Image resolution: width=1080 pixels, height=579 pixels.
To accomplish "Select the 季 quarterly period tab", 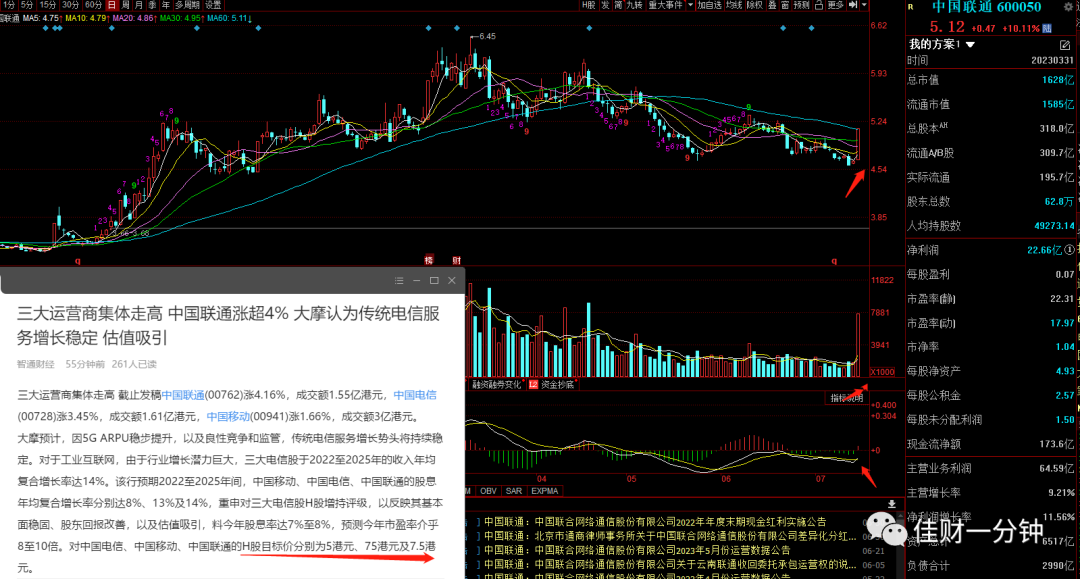I will (x=152, y=5).
